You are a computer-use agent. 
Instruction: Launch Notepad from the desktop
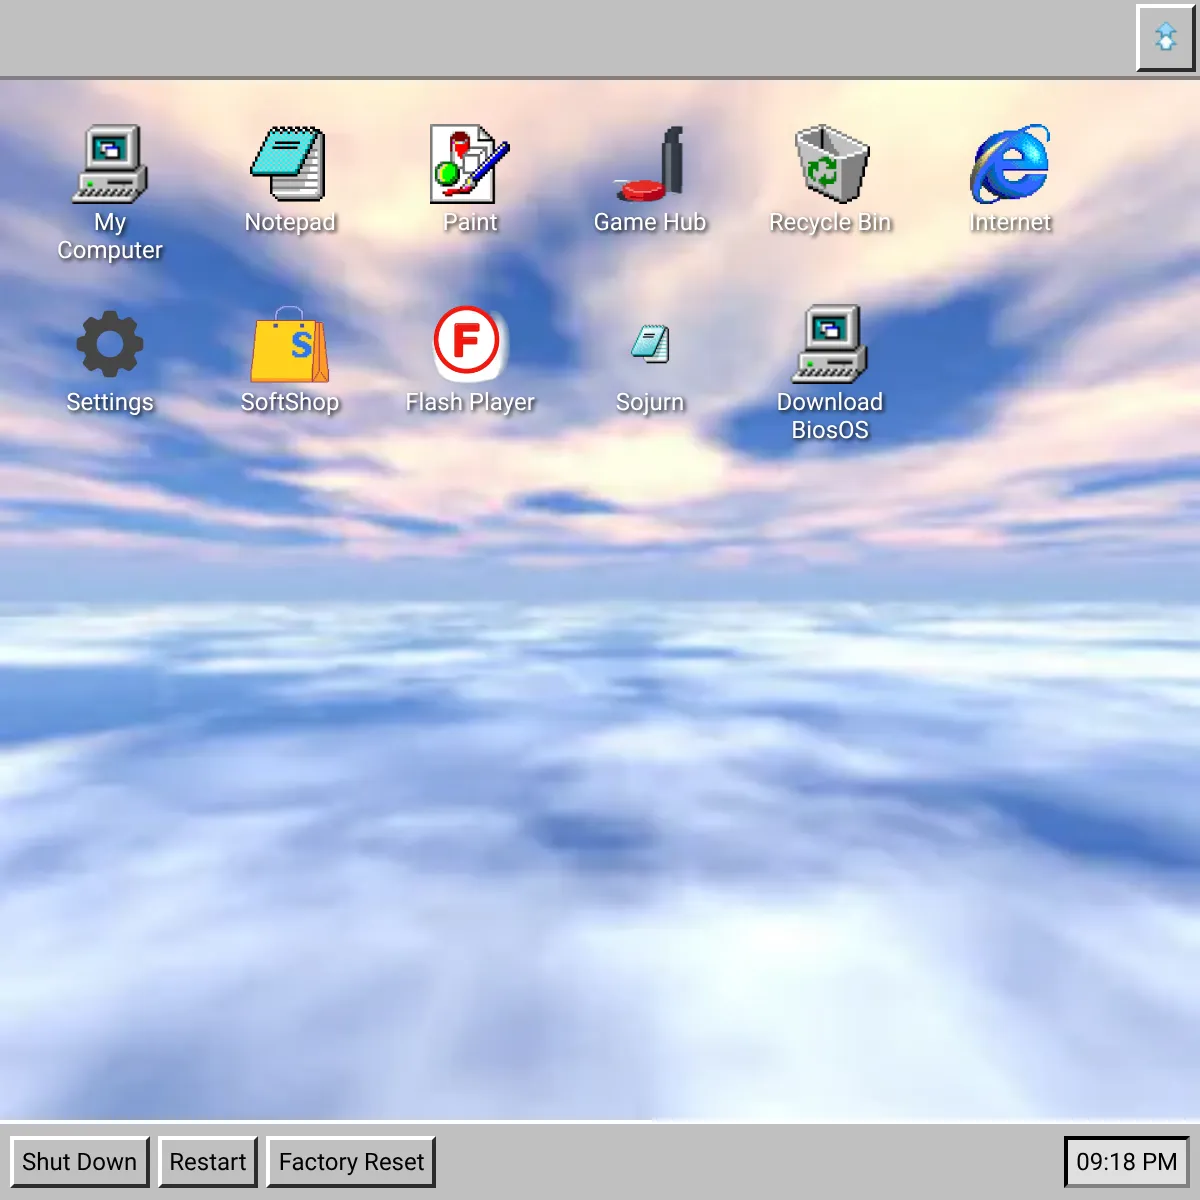(289, 164)
